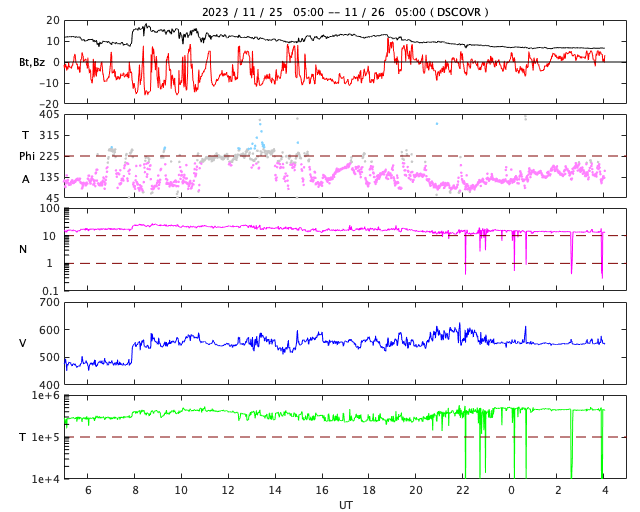
Task: Click the '4' hour tick on the UT axis
Action: coord(605,490)
